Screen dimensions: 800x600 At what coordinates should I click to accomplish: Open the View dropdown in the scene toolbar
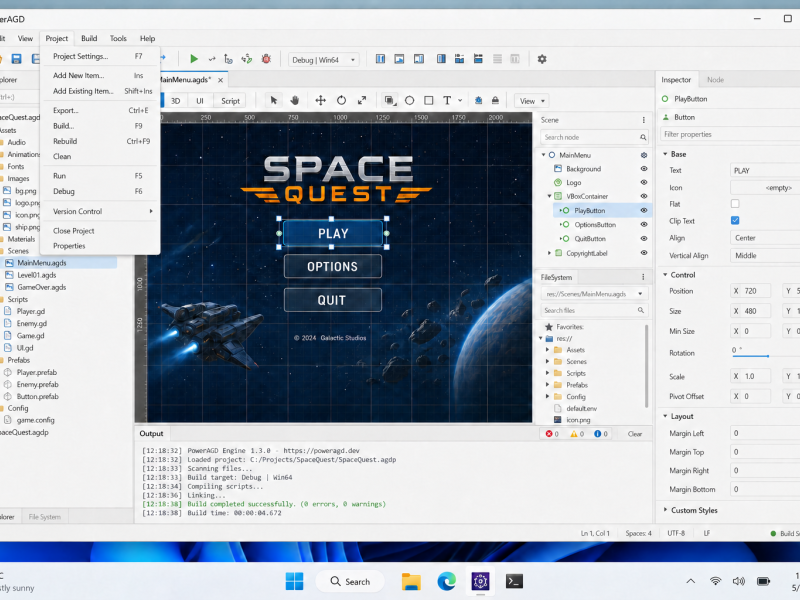tap(532, 101)
